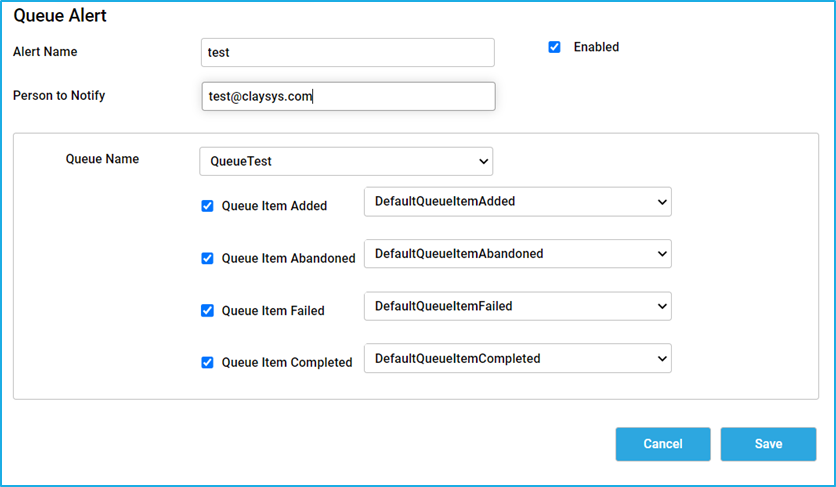Click the Cancel button
836x487 pixels.
pyautogui.click(x=663, y=444)
